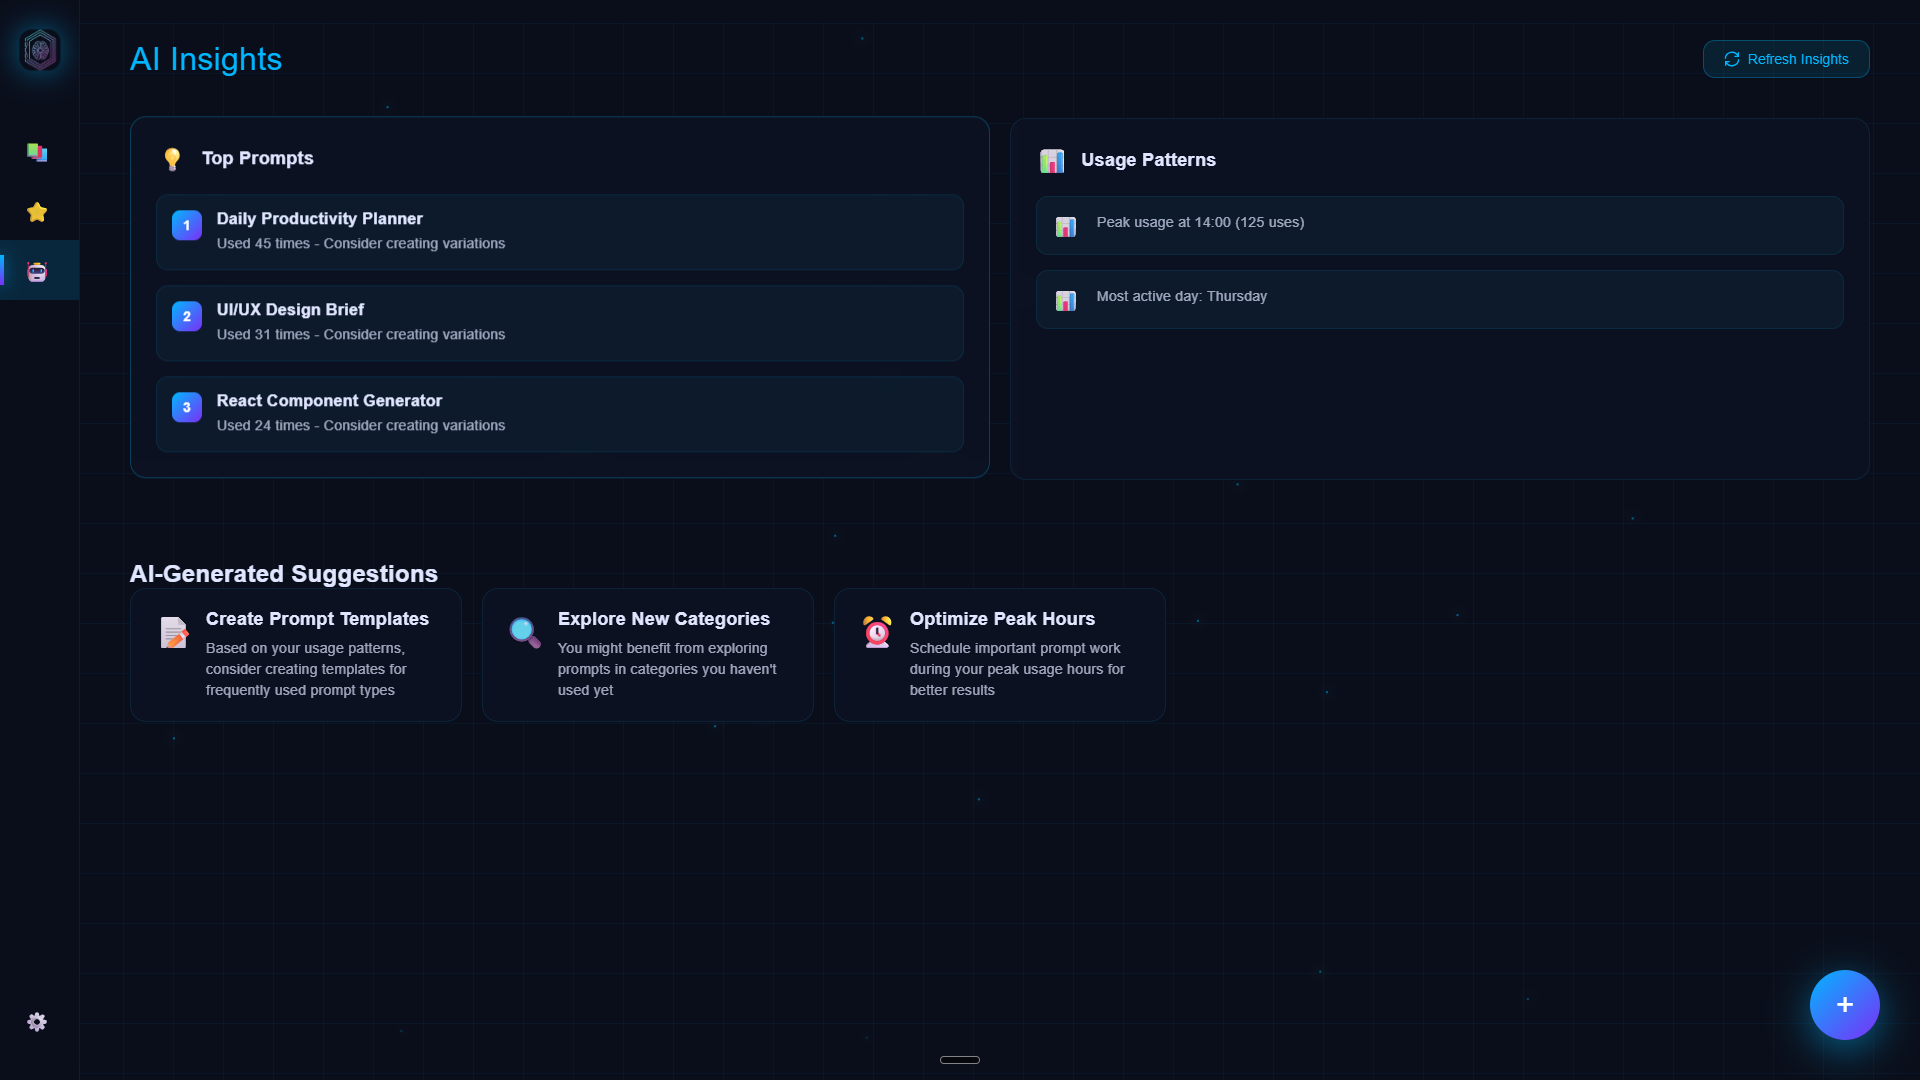Select the Most active day Thursday card
This screenshot has width=1920, height=1080.
click(1439, 298)
